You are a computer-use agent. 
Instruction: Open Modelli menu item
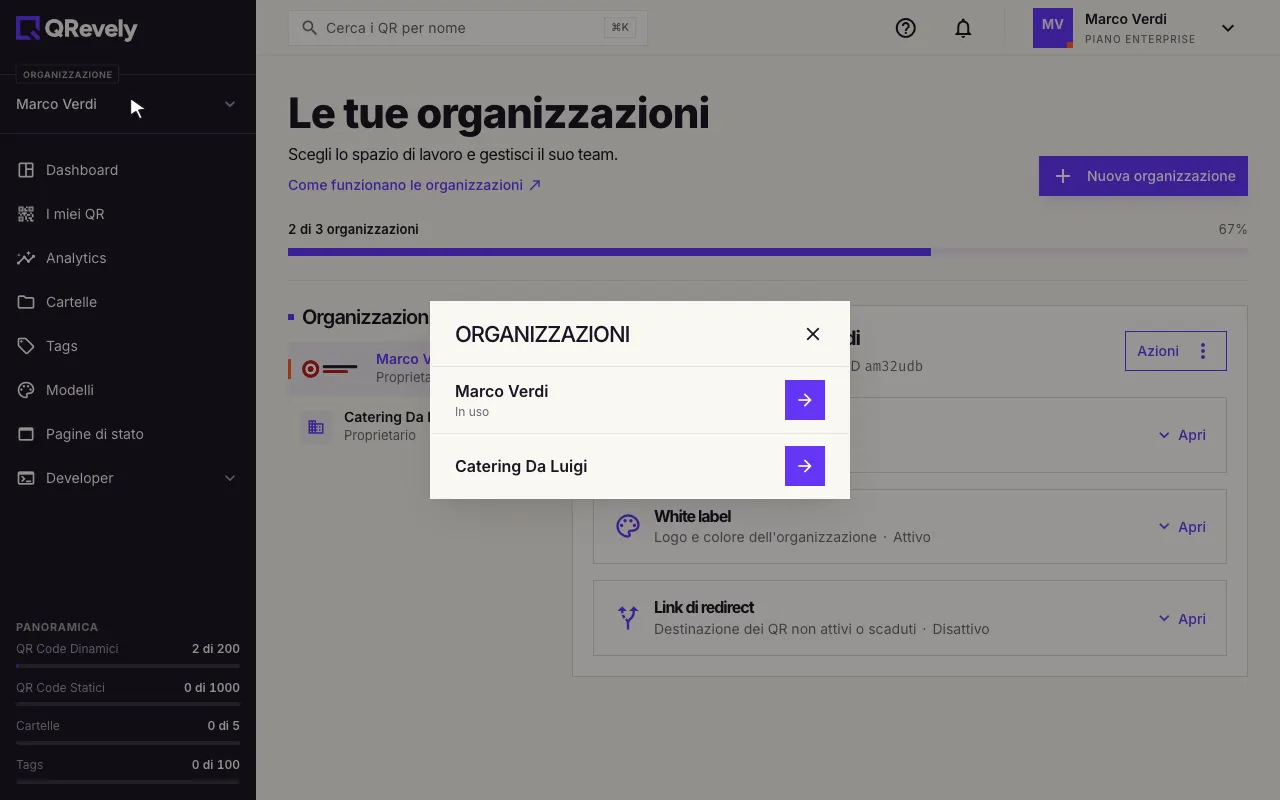tap(128, 390)
